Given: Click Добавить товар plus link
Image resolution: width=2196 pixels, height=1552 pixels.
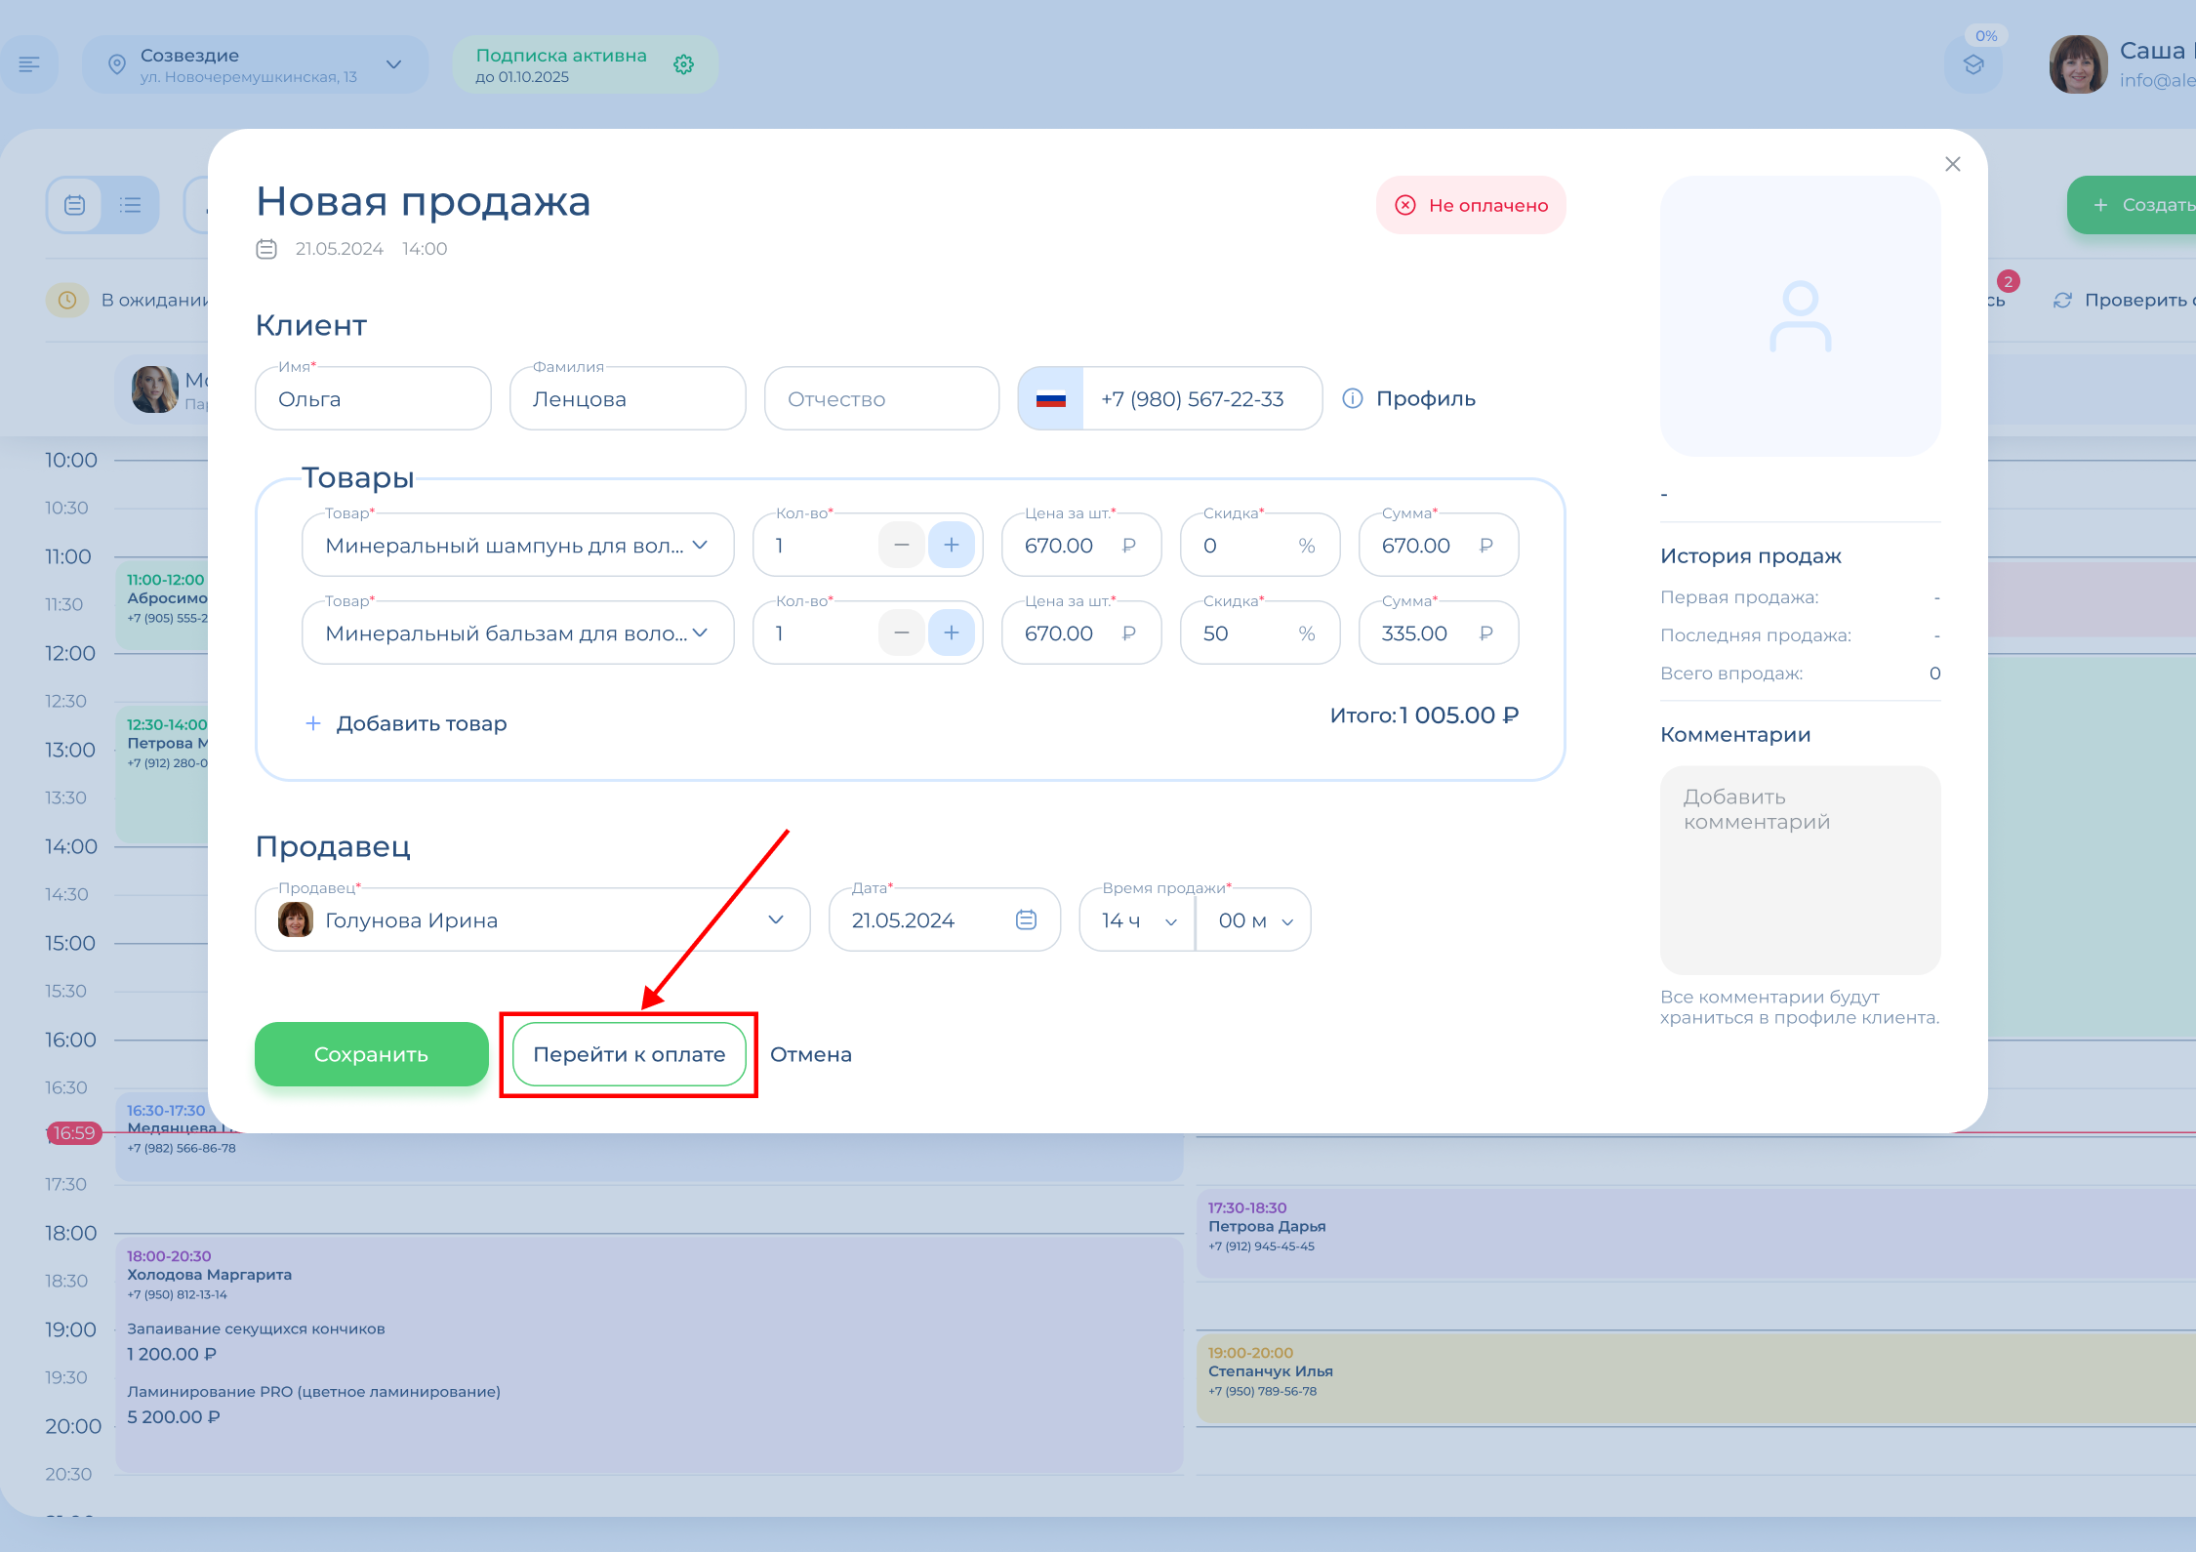Looking at the screenshot, I should pos(406,723).
